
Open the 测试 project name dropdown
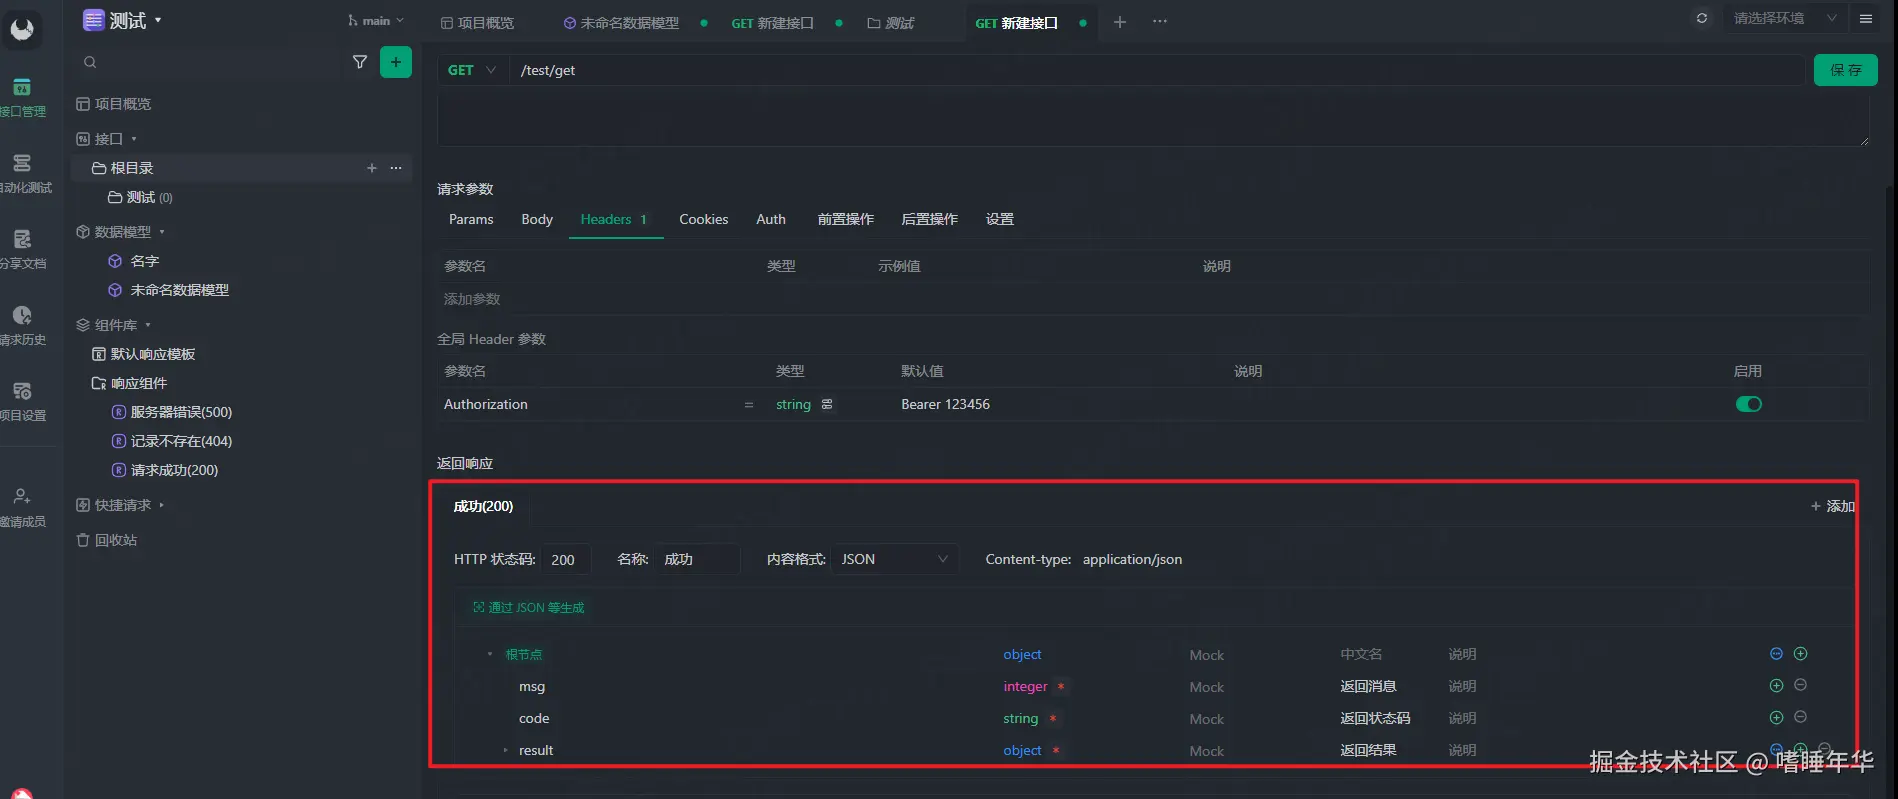click(x=122, y=20)
